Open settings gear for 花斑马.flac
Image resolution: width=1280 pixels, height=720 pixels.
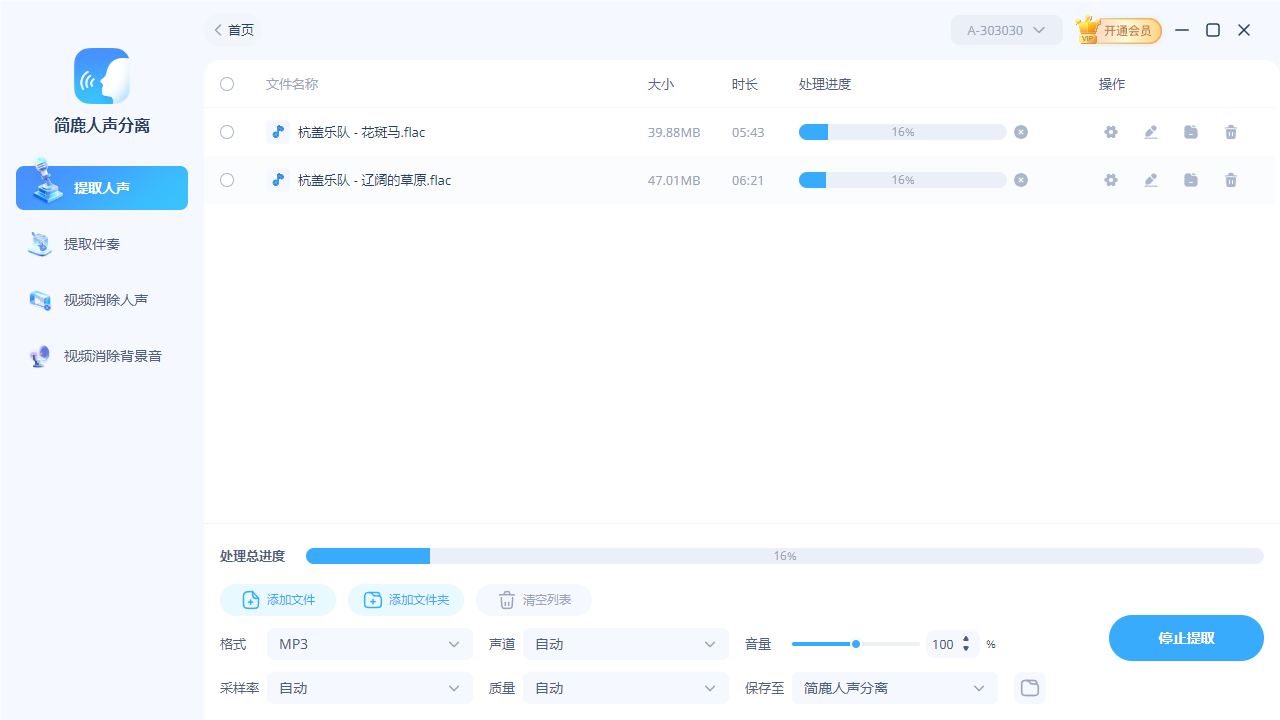1111,131
